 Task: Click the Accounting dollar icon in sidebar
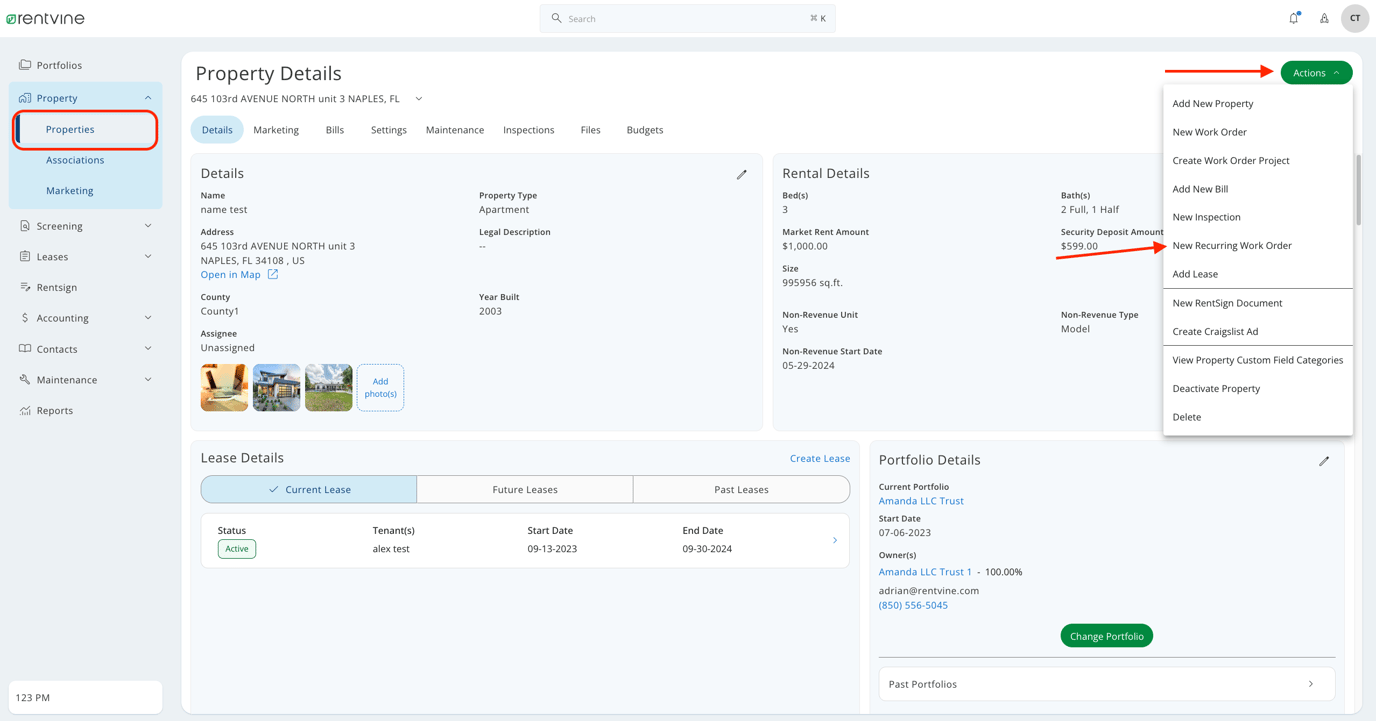click(24, 317)
